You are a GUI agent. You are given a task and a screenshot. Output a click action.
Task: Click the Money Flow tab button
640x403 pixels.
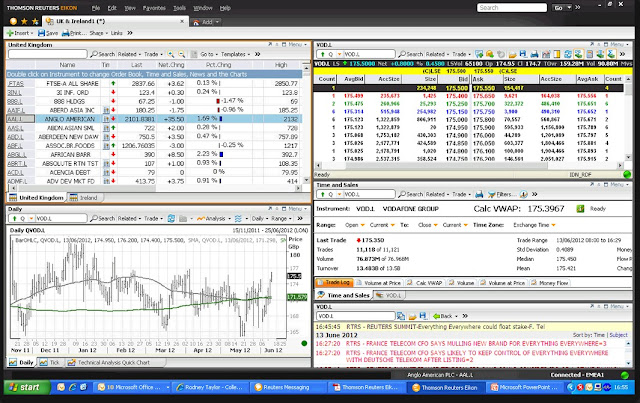(x=549, y=283)
